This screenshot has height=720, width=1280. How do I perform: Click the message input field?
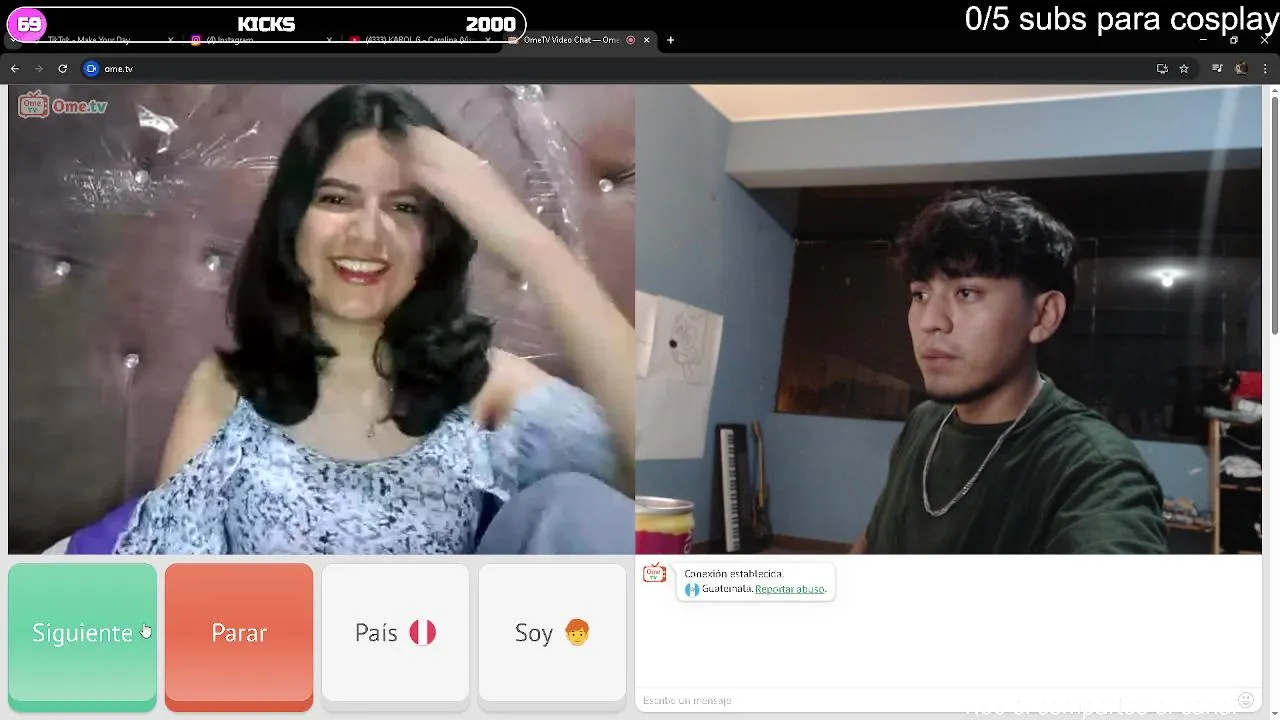(x=935, y=700)
